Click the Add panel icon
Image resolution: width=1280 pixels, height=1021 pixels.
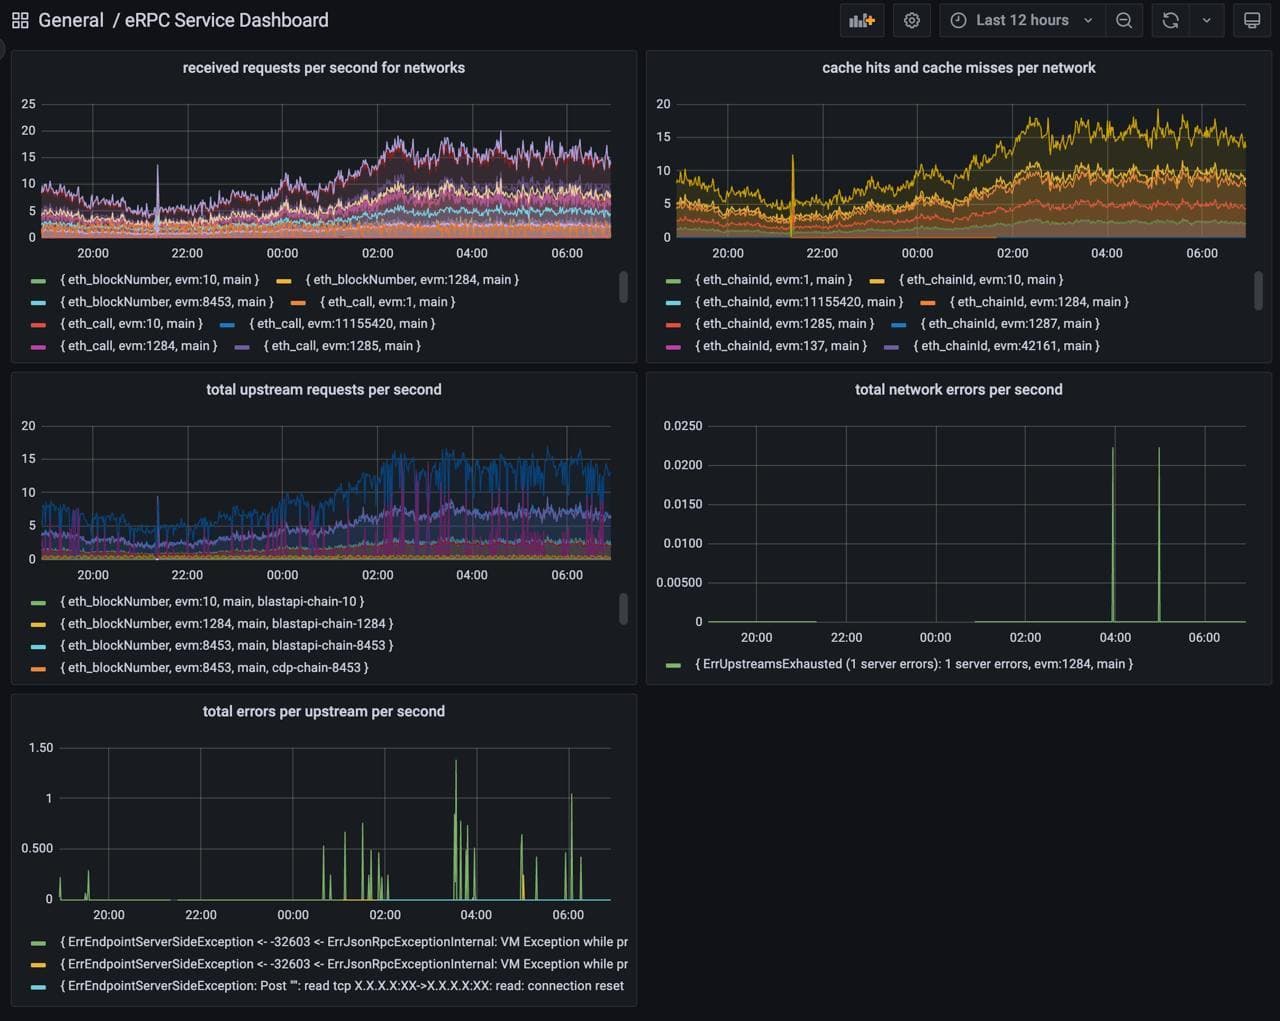click(861, 20)
